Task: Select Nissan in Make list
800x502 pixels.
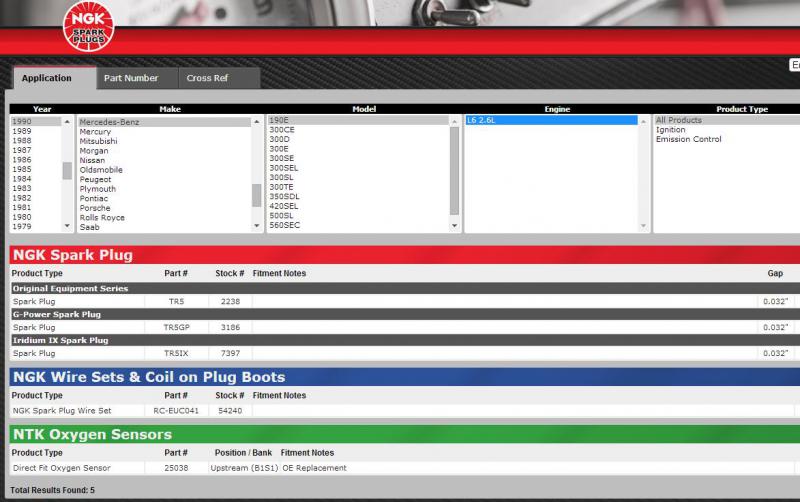Action: tap(92, 160)
